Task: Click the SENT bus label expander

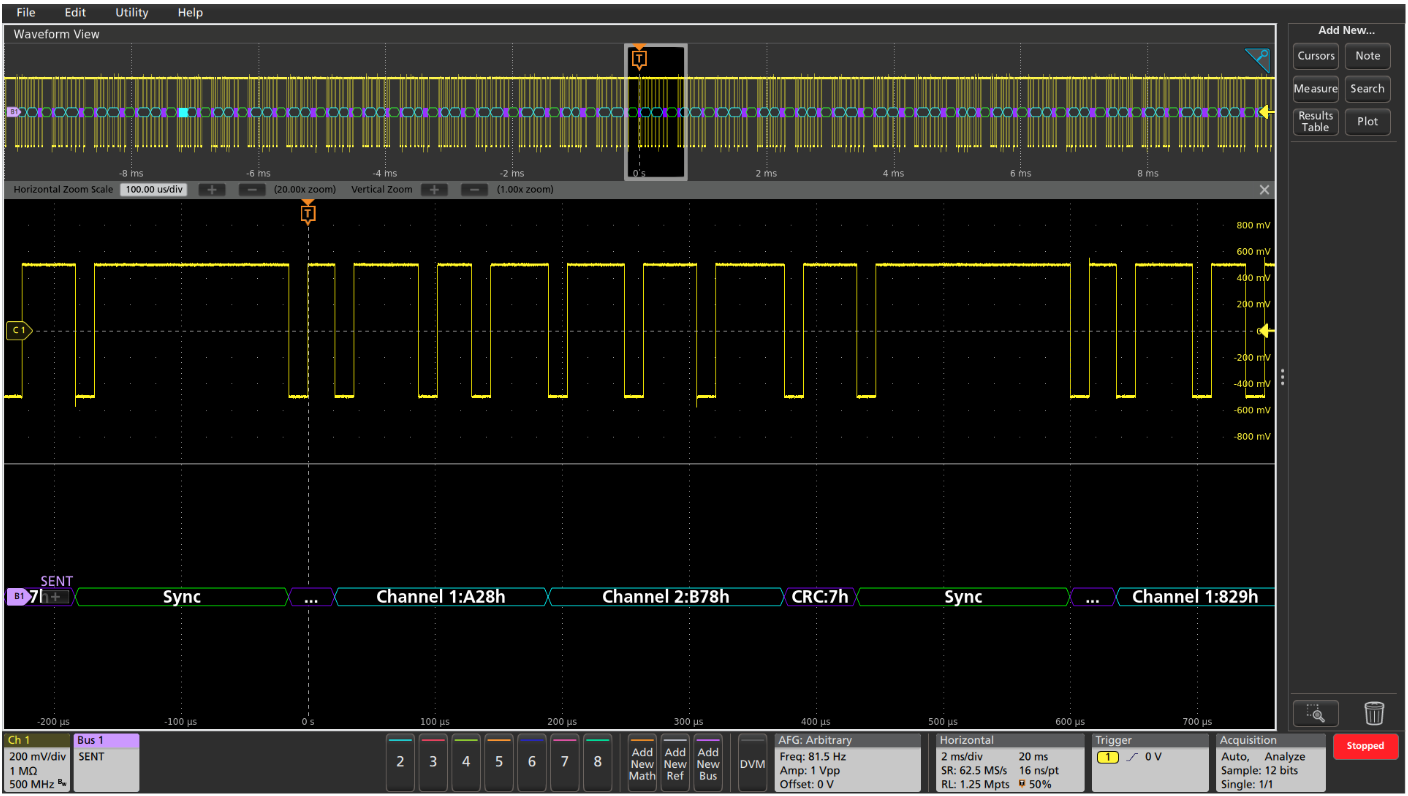Action: pos(56,597)
